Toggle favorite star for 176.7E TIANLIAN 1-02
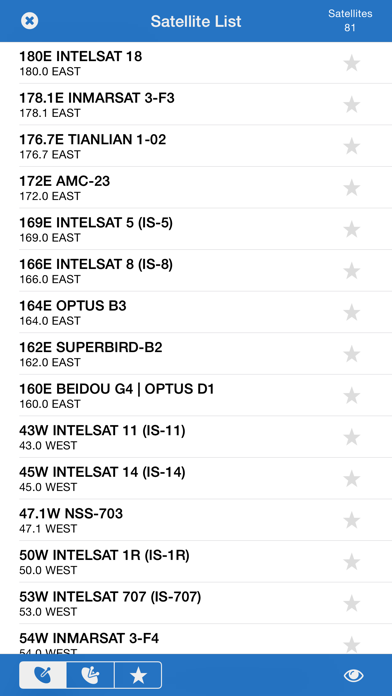 pos(352,146)
